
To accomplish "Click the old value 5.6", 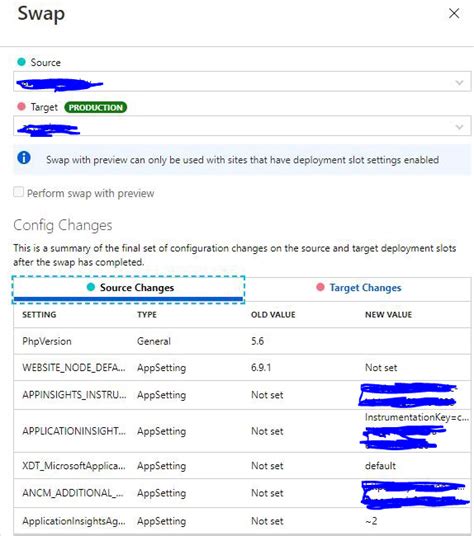I will (x=257, y=341).
